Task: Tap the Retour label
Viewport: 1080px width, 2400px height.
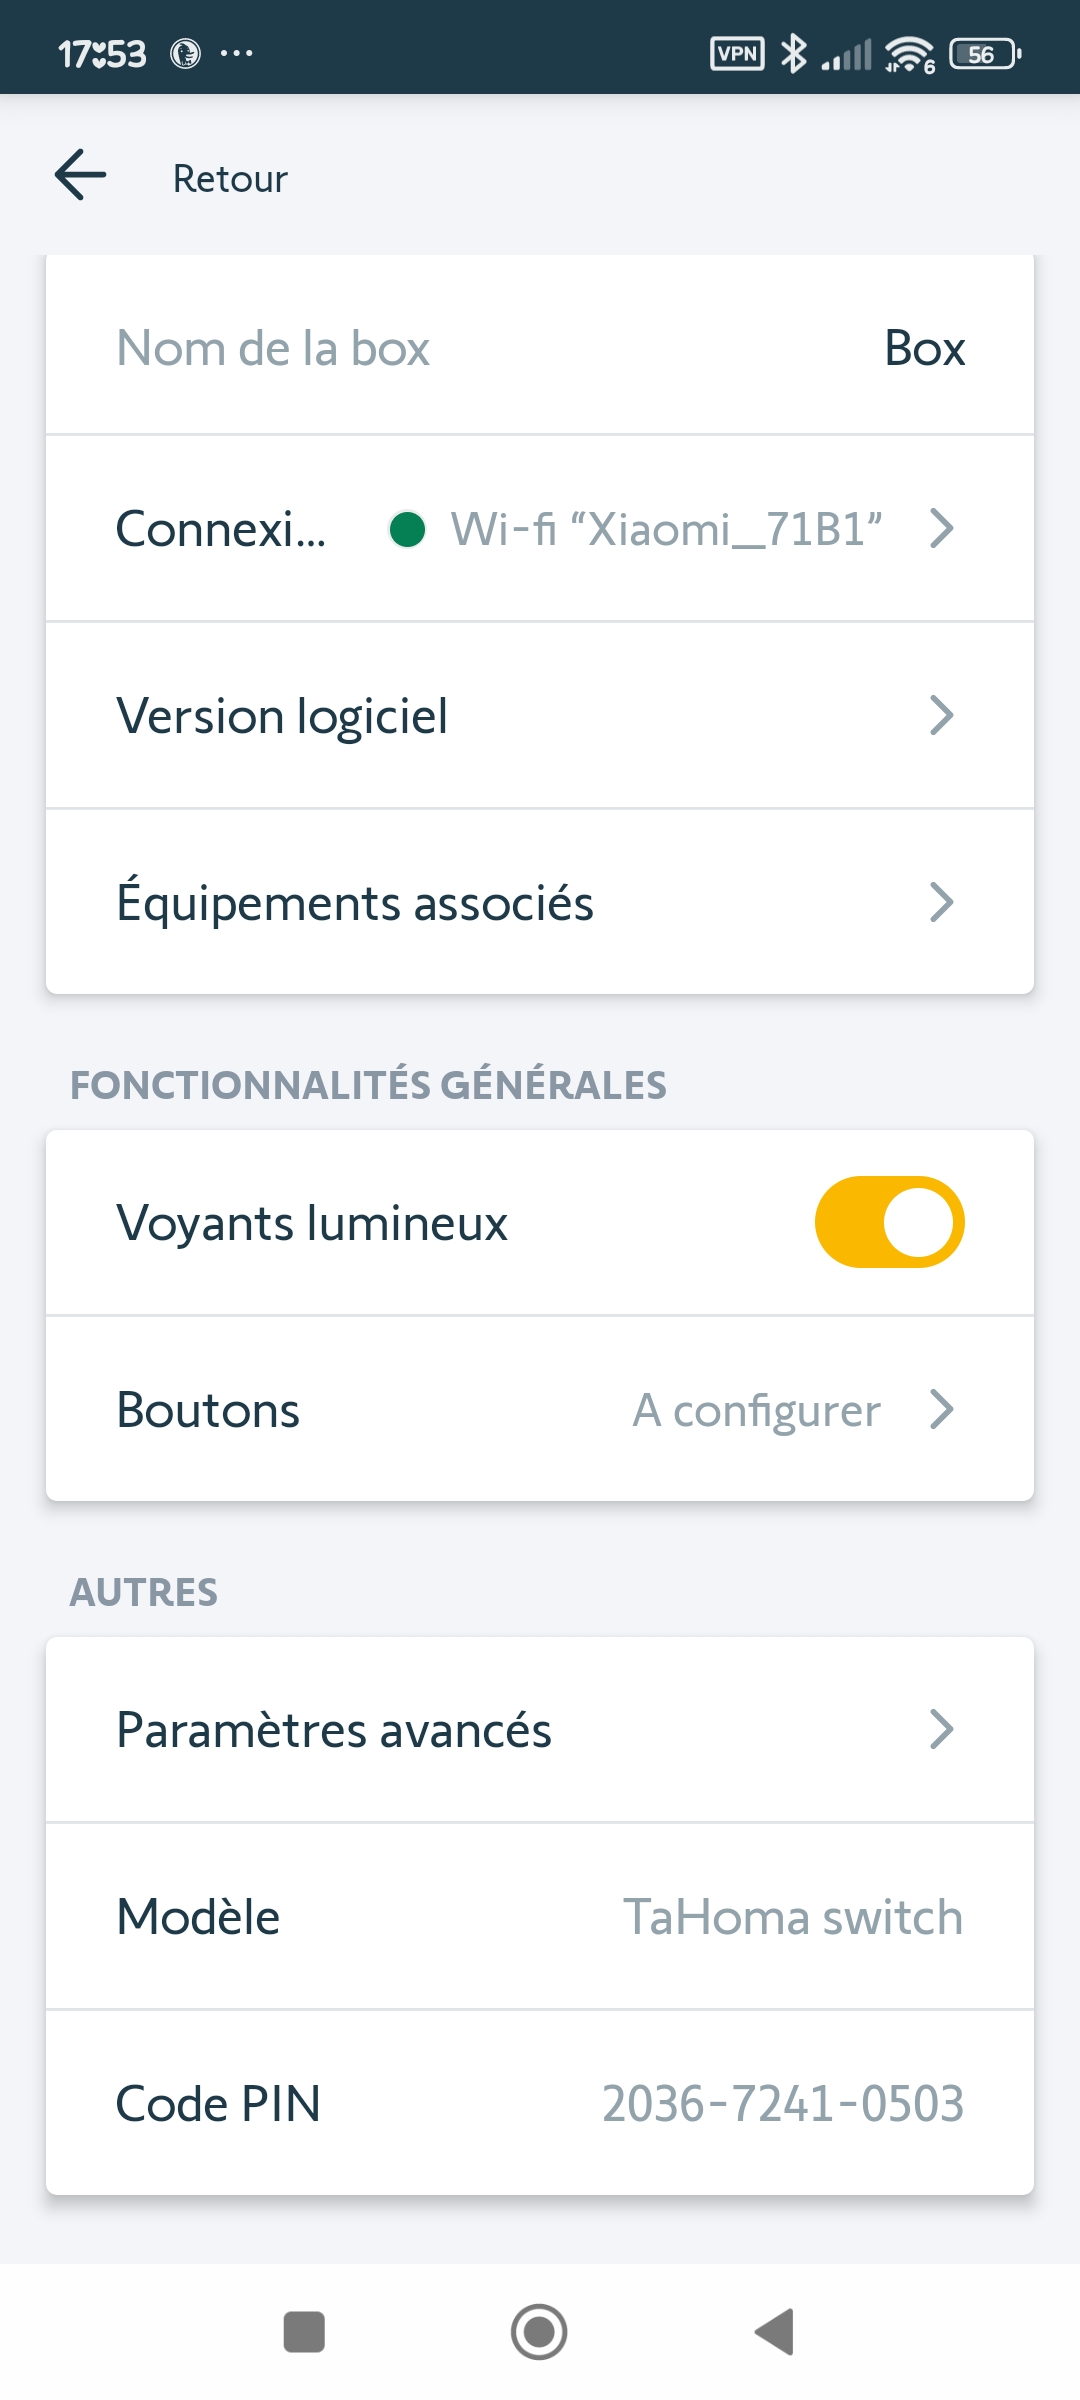Action: [x=230, y=179]
